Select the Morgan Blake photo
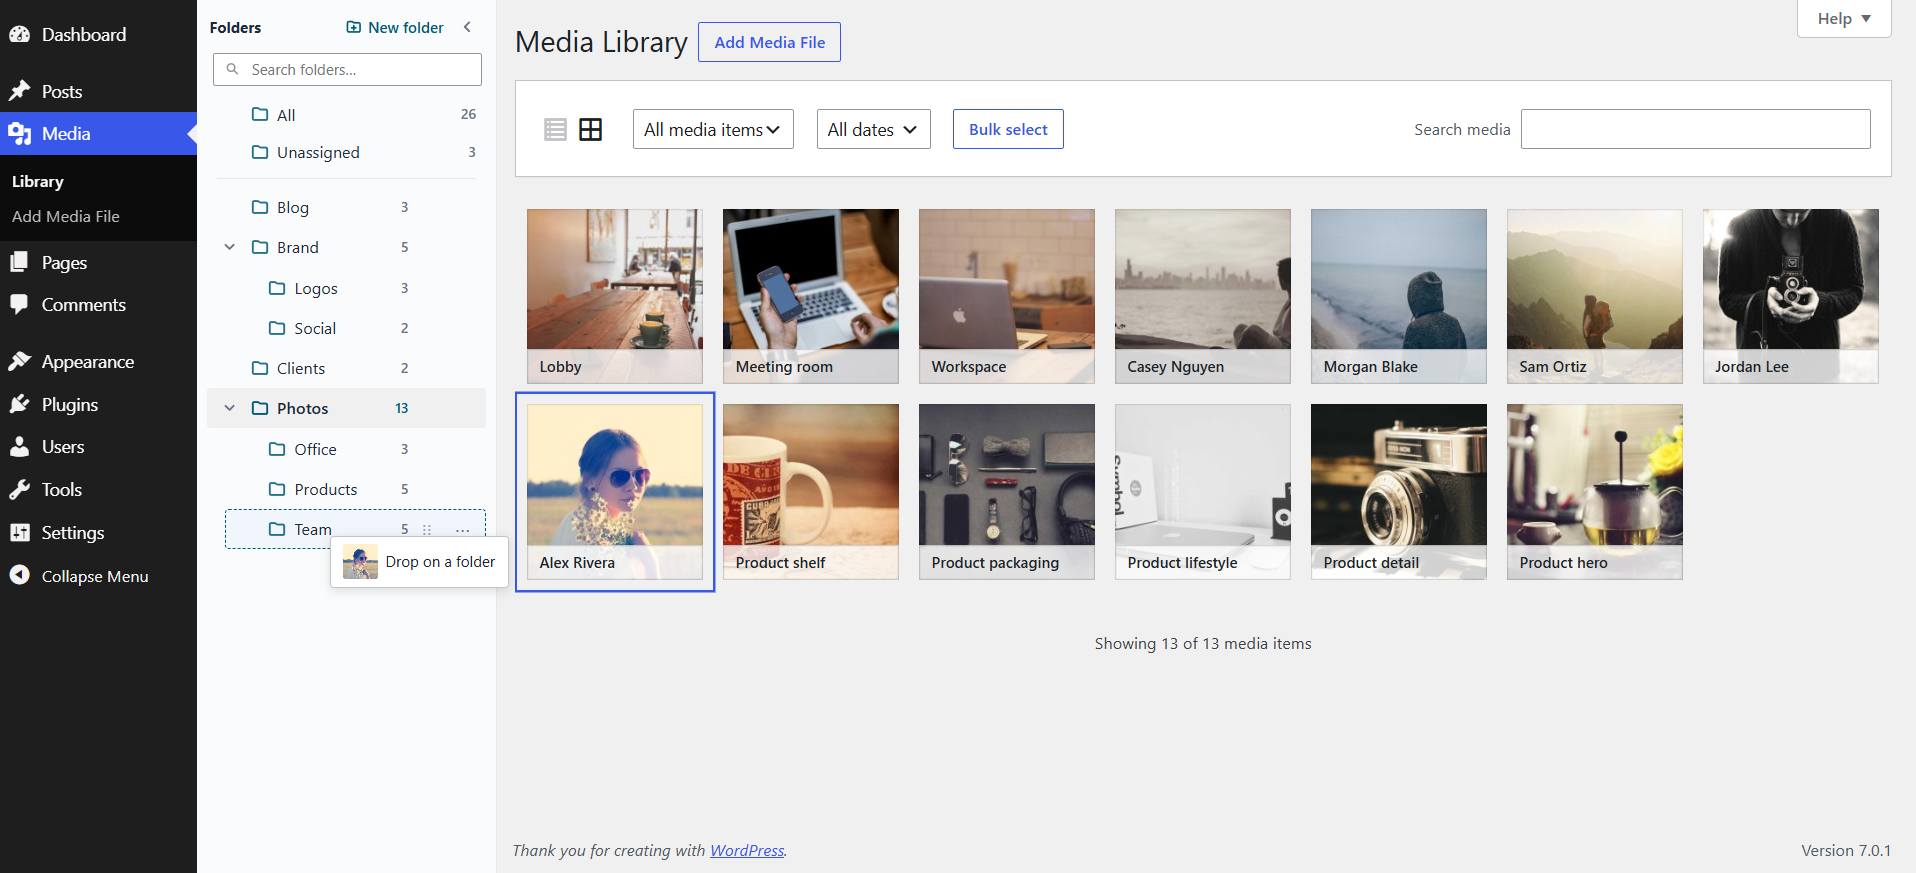 1399,296
